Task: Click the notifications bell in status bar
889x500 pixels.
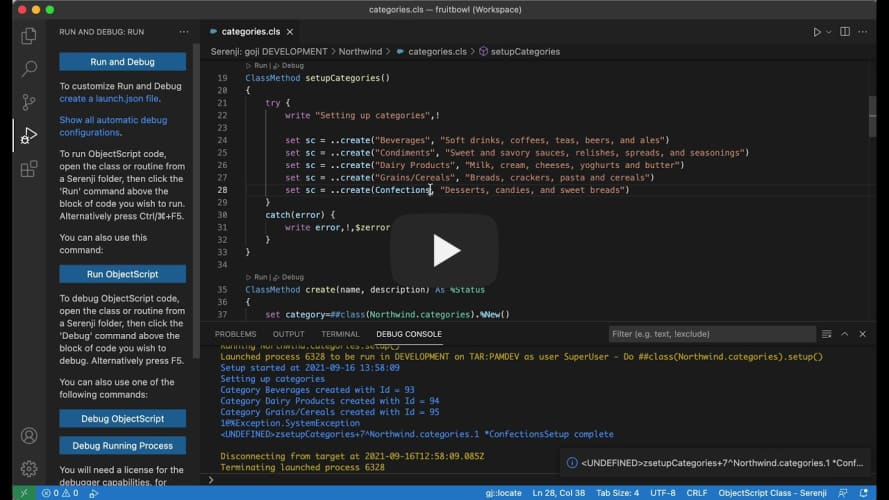Action: 863,493
